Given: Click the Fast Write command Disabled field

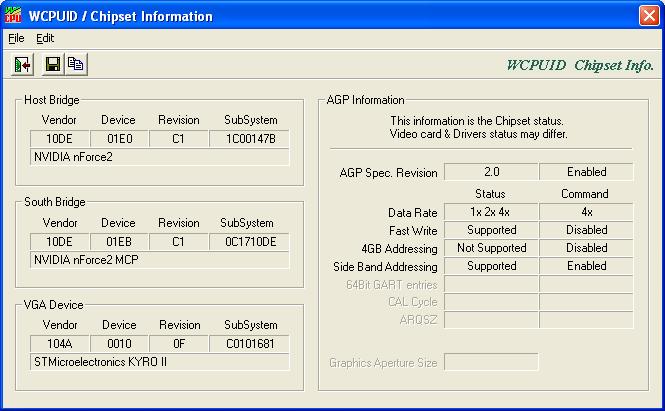Looking at the screenshot, I should coord(586,230).
